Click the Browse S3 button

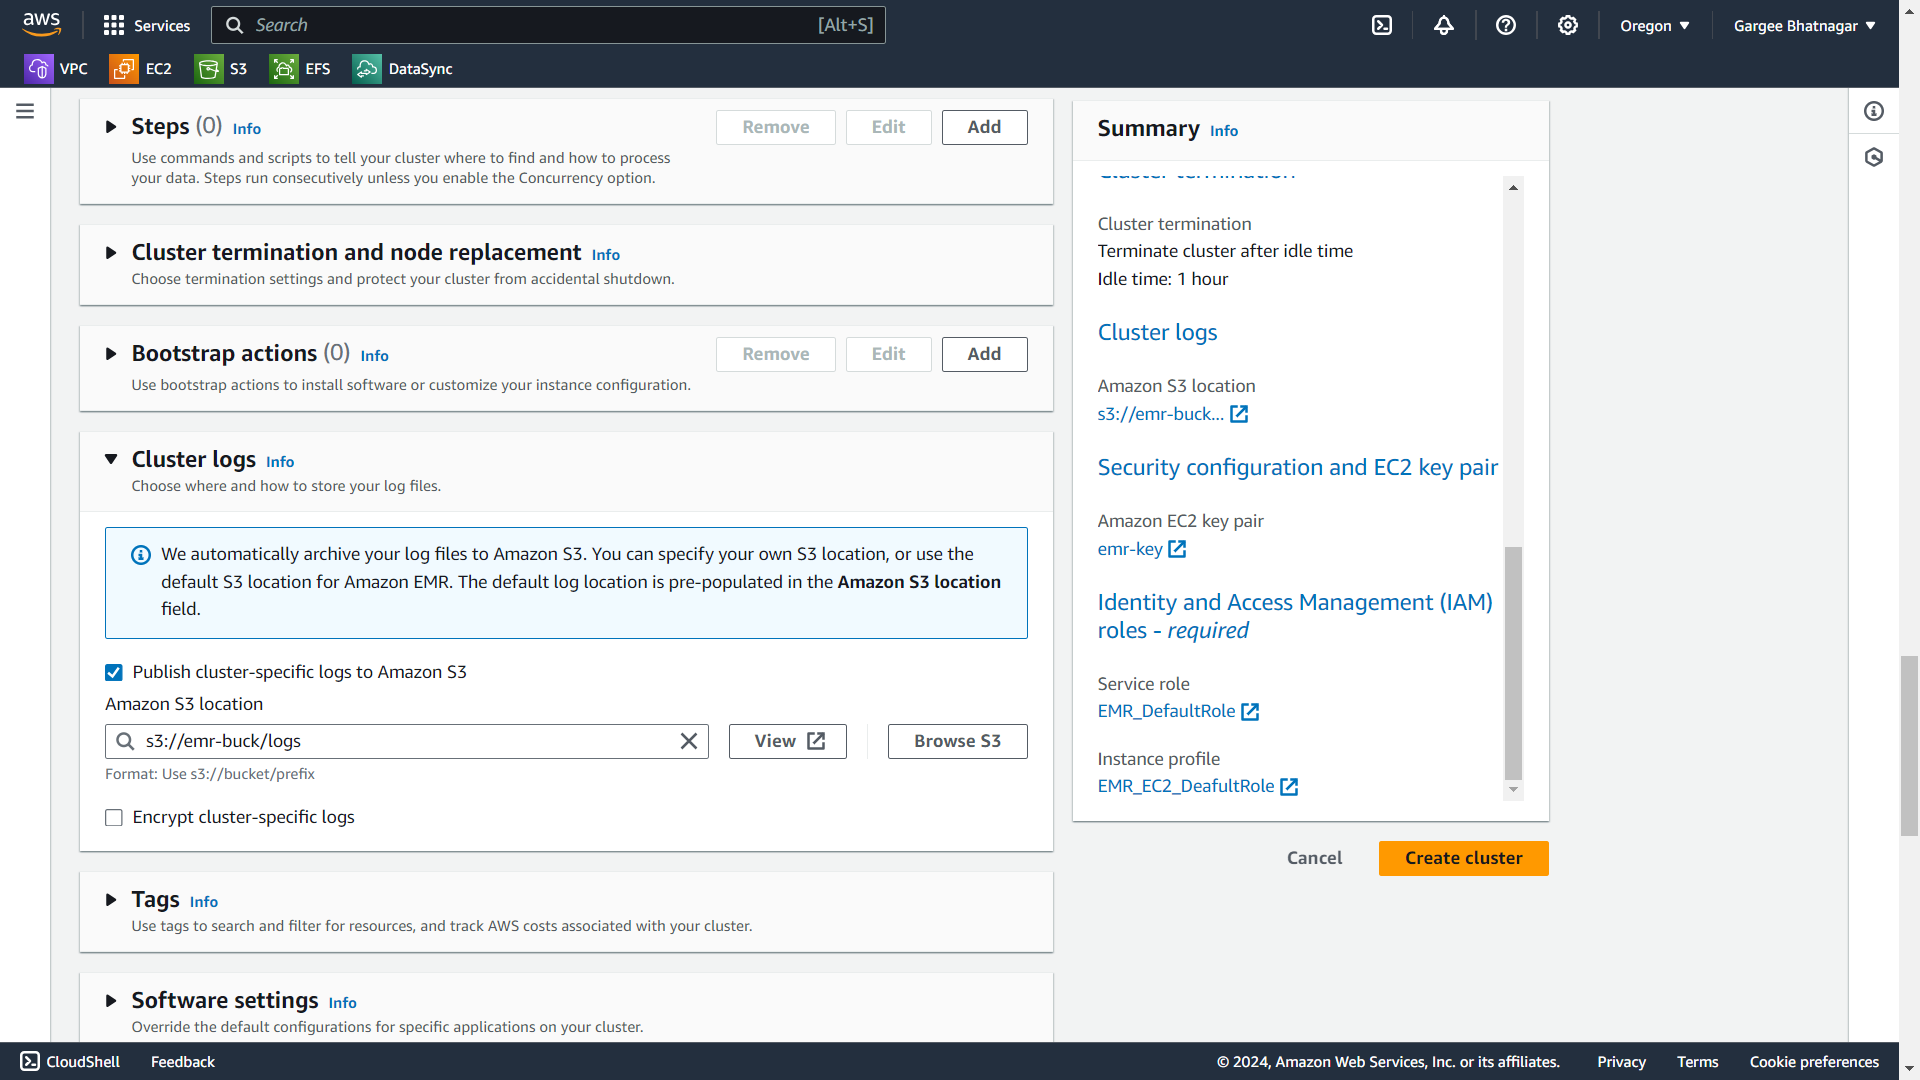(957, 741)
